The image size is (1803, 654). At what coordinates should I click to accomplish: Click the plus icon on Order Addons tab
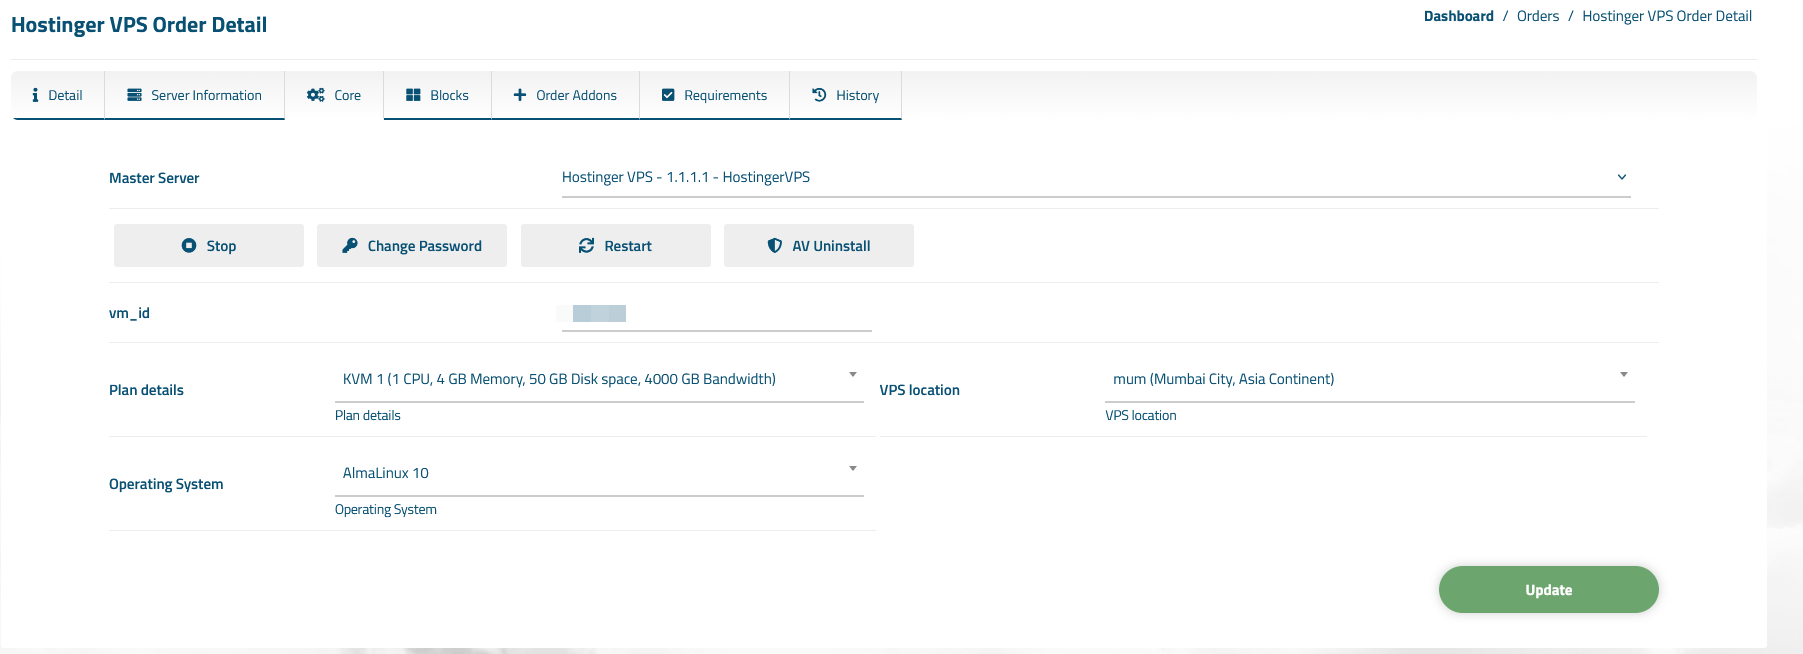519,95
